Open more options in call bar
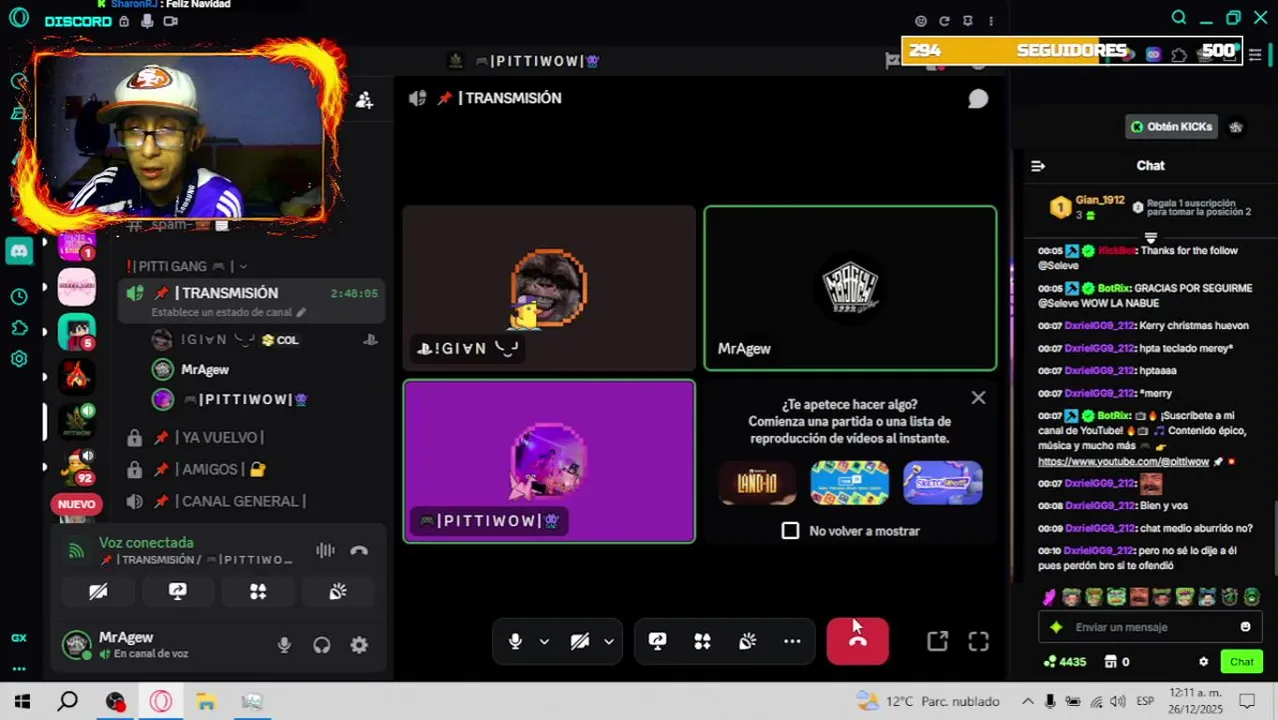The image size is (1278, 720). tap(792, 641)
